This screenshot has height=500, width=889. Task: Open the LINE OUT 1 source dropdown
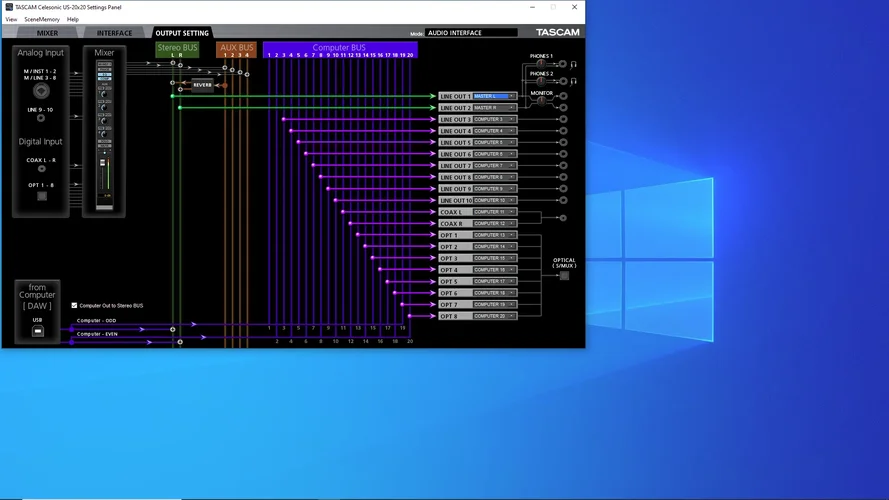tap(494, 96)
